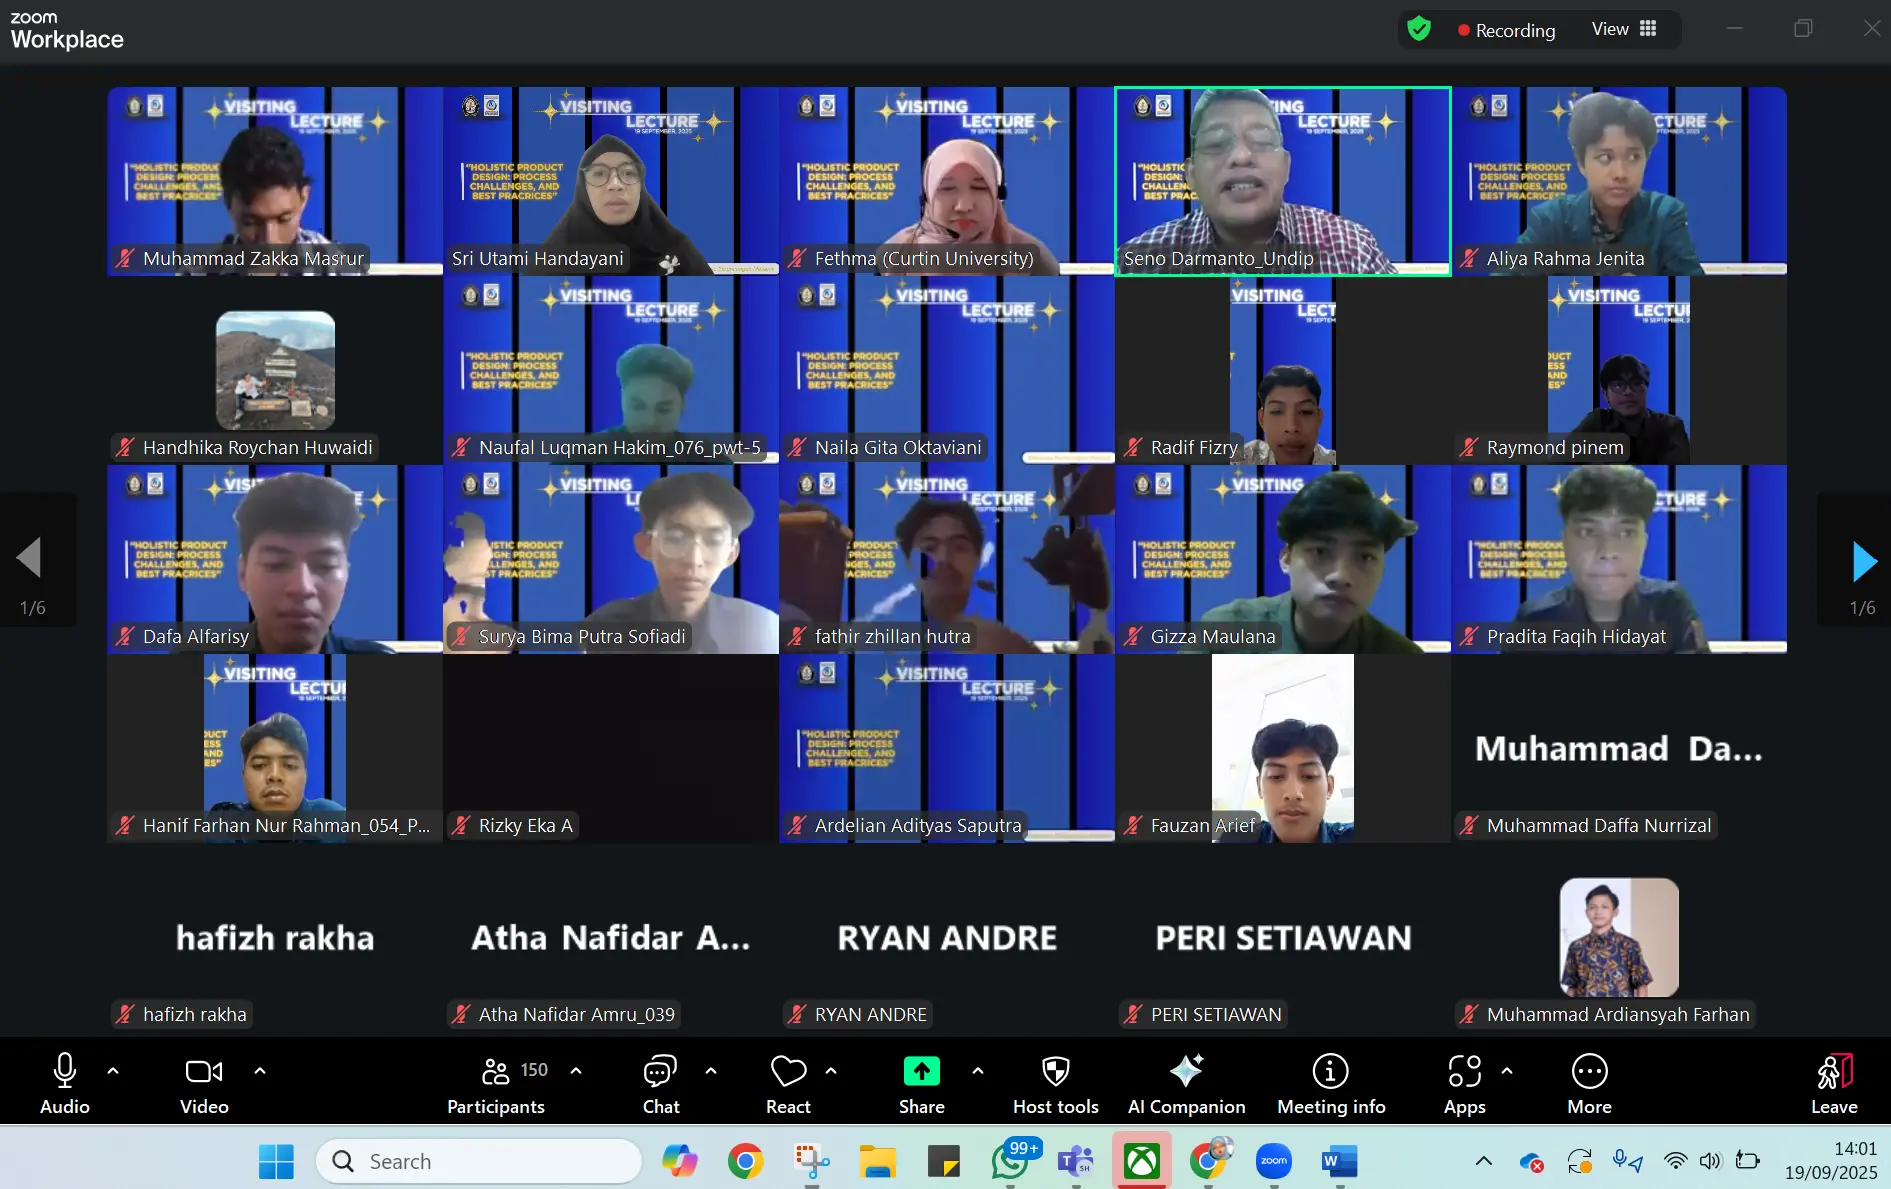Select Seno Darmanto_Undip video tile
Screen dimensions: 1891x1189
1282,181
